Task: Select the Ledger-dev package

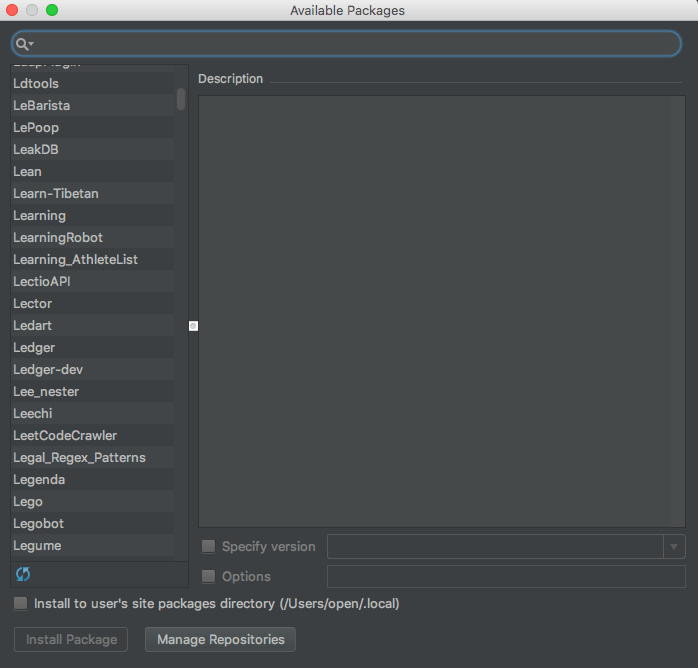Action: coord(93,370)
